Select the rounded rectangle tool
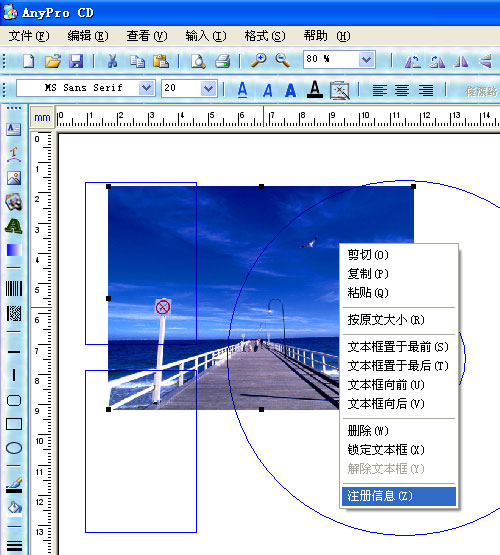500x555 pixels. click(14, 400)
